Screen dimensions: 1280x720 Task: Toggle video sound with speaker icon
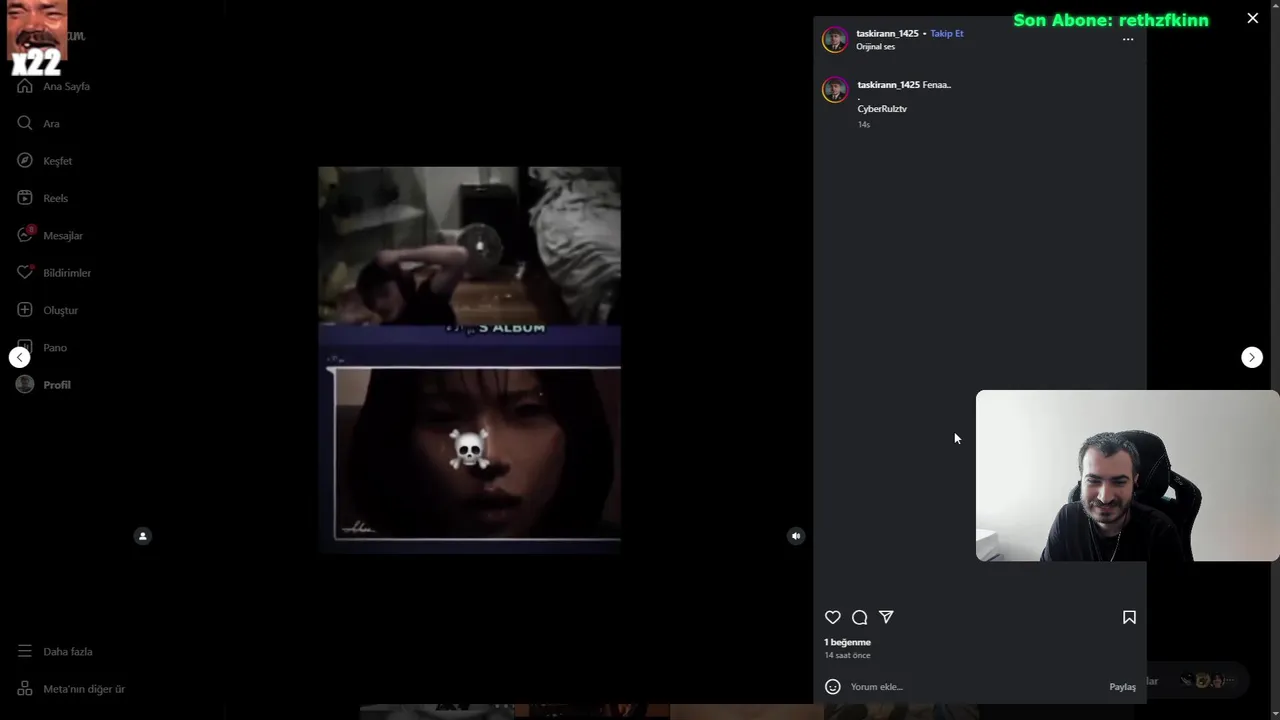796,536
